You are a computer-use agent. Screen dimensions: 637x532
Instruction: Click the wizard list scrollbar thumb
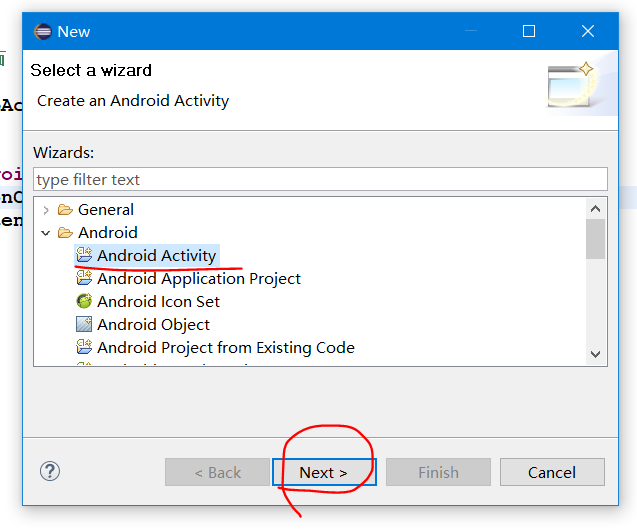(x=596, y=239)
